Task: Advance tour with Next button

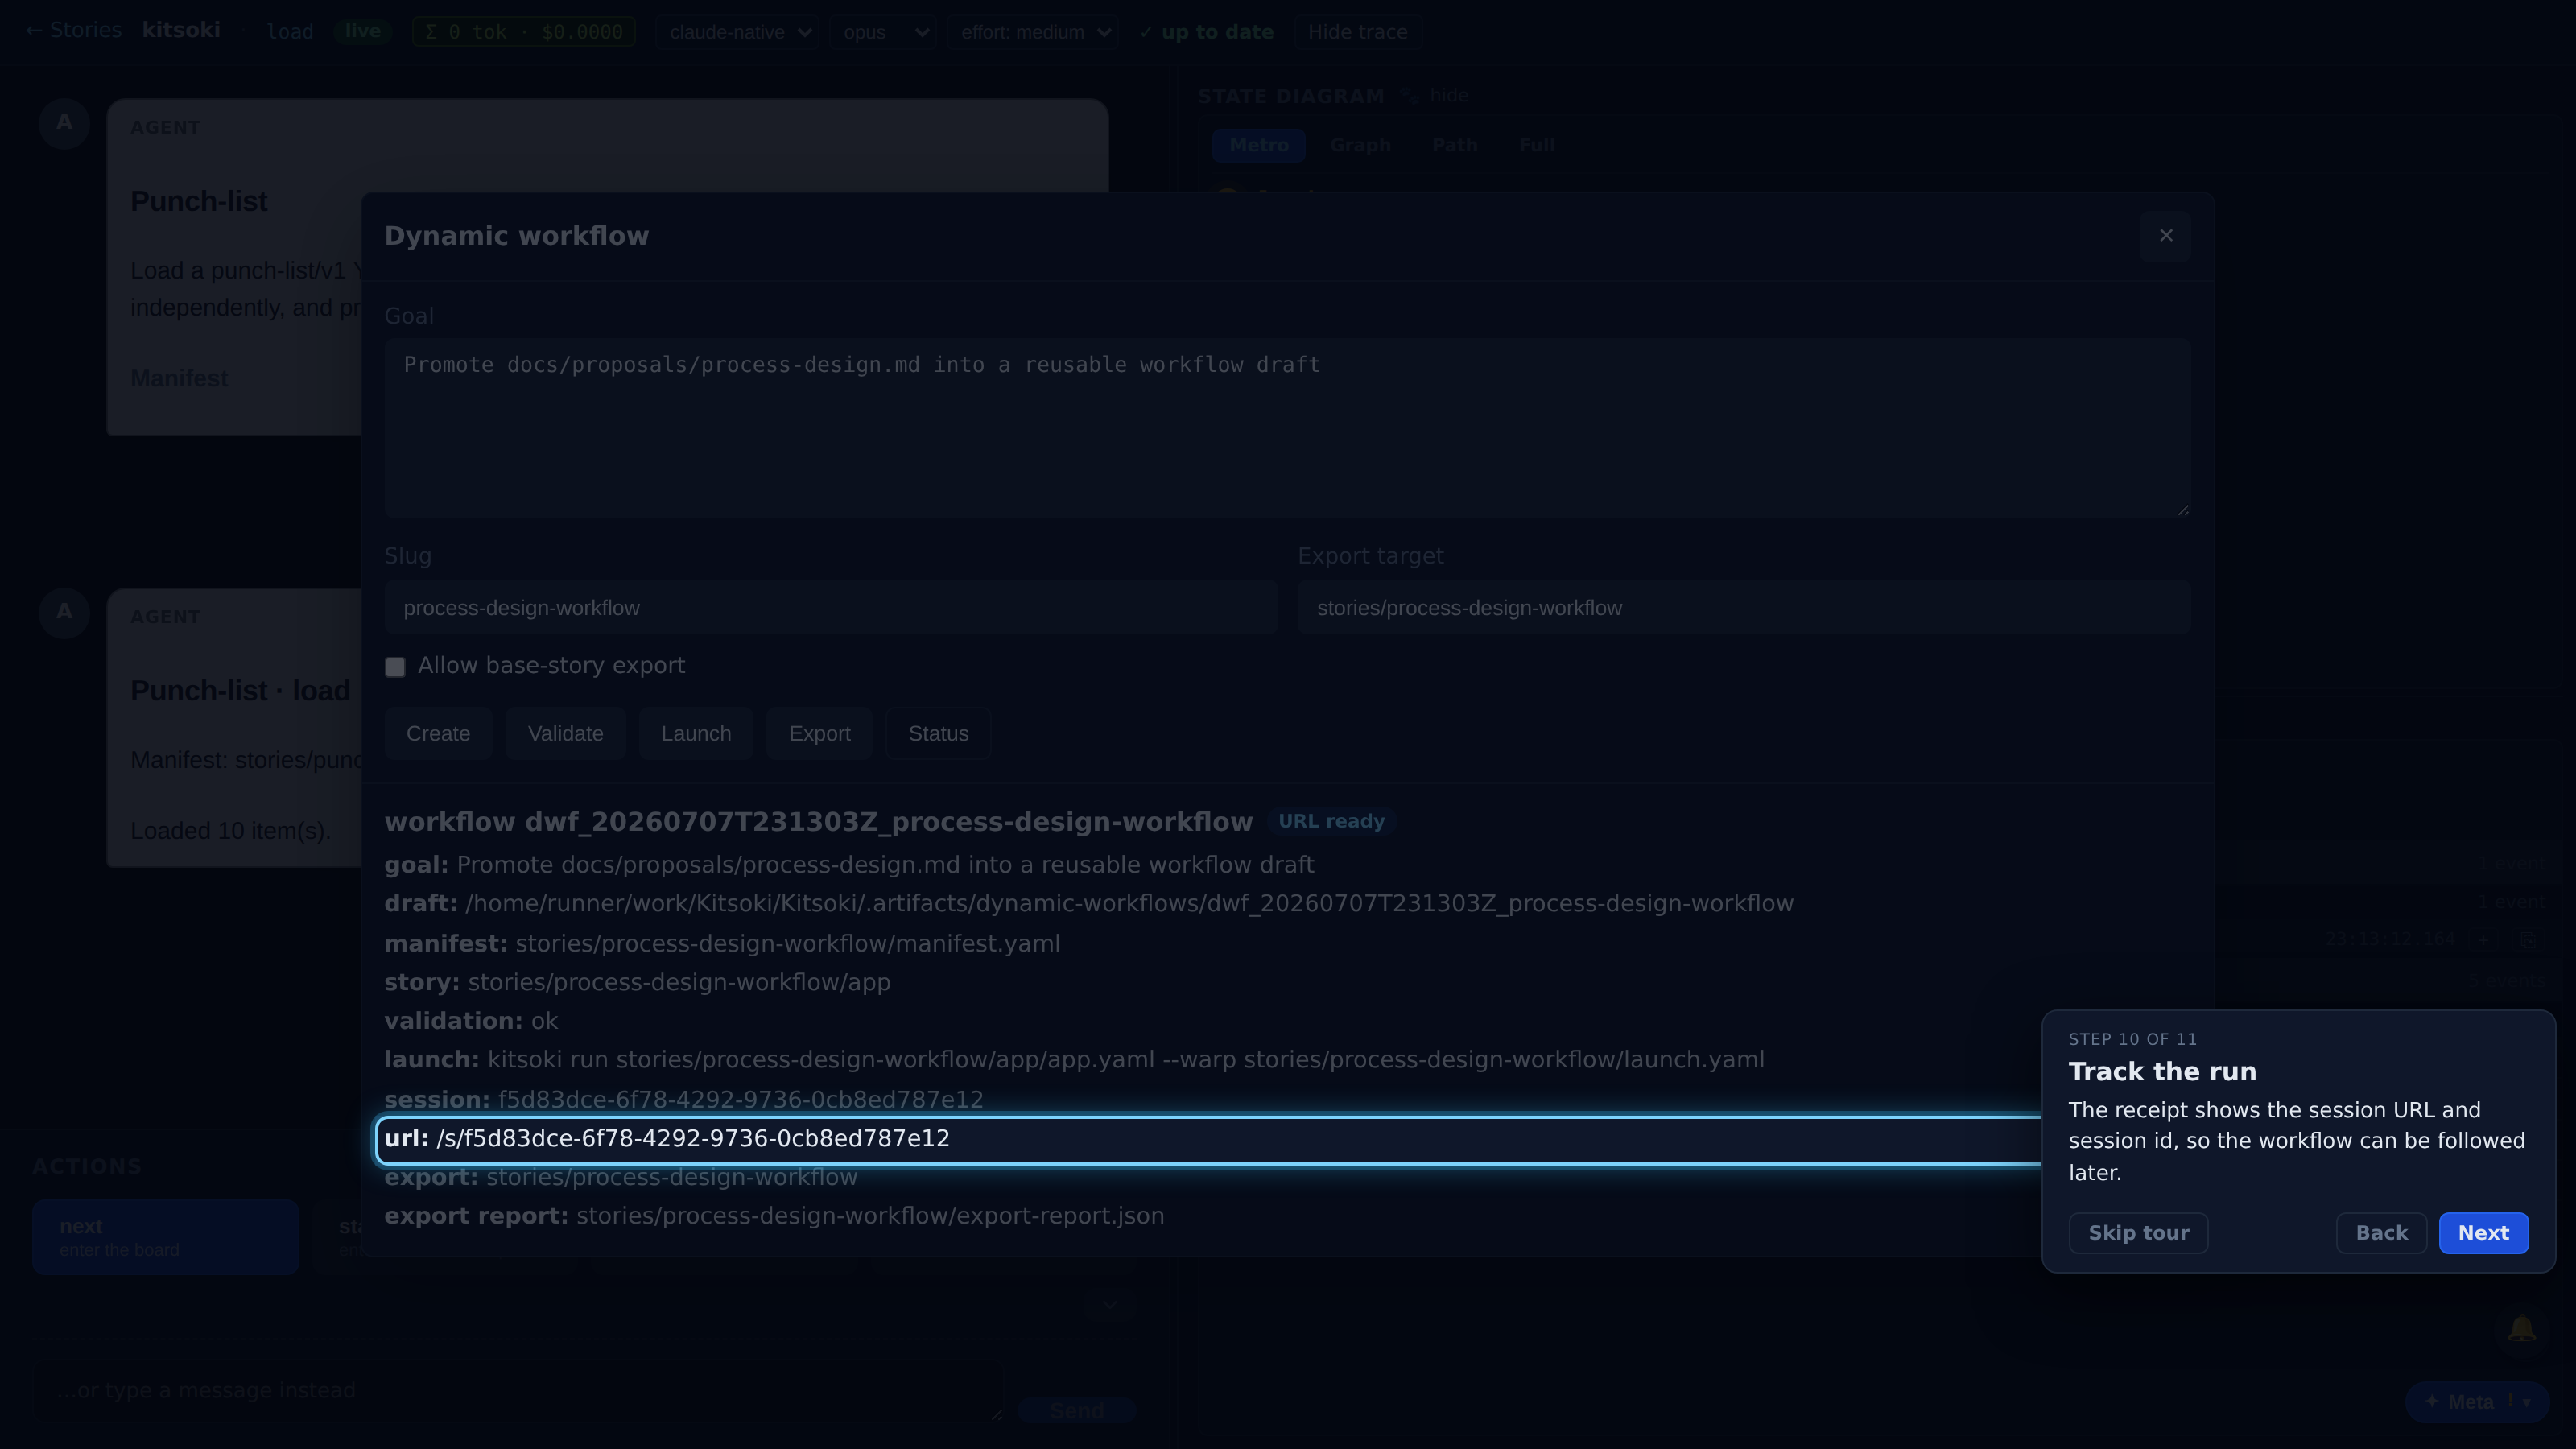Action: [x=2483, y=1233]
